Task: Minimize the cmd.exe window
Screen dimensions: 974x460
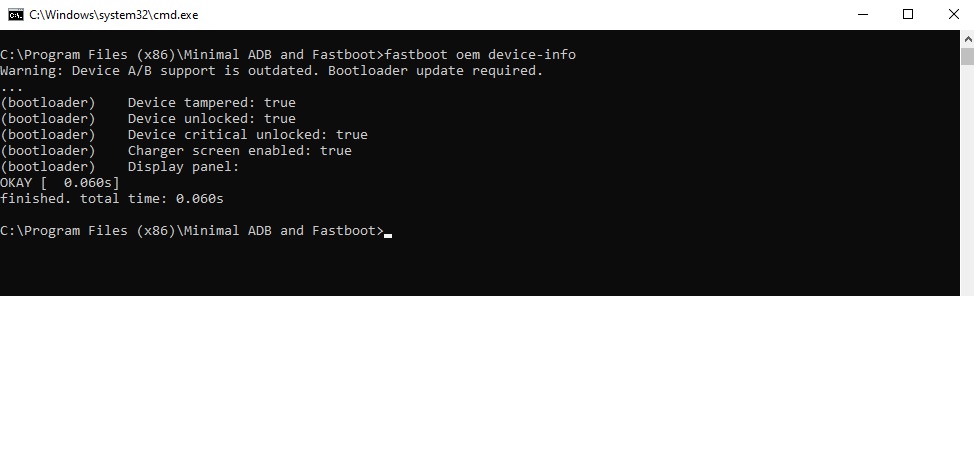Action: (x=861, y=14)
